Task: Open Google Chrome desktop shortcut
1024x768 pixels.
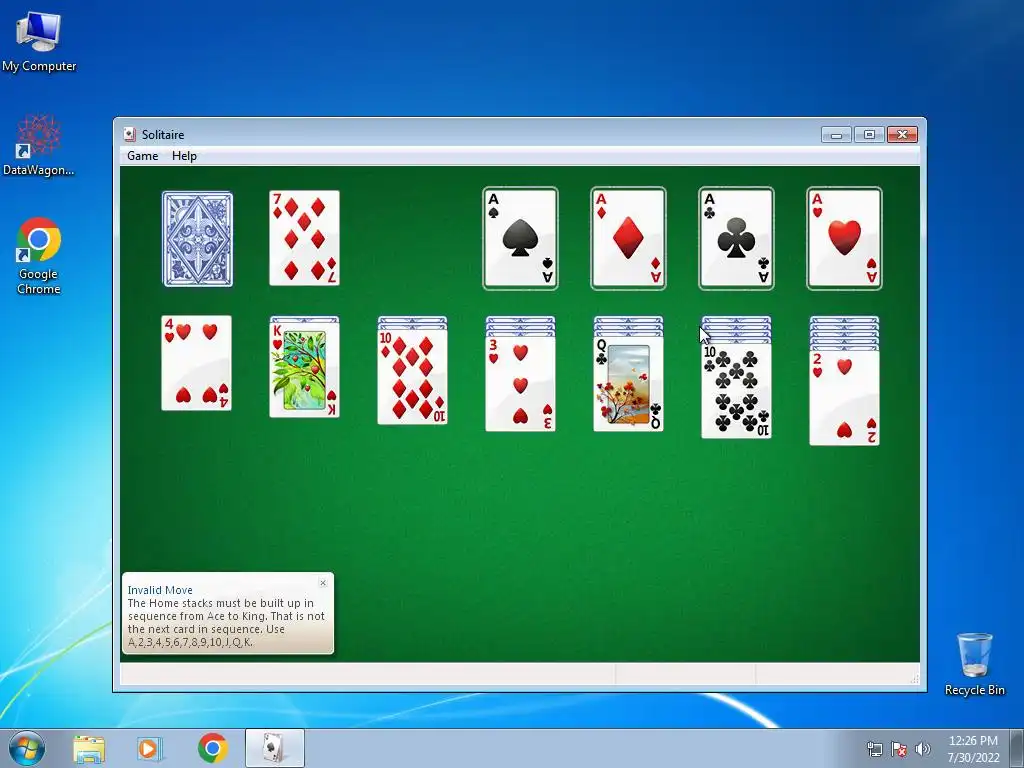Action: (39, 256)
